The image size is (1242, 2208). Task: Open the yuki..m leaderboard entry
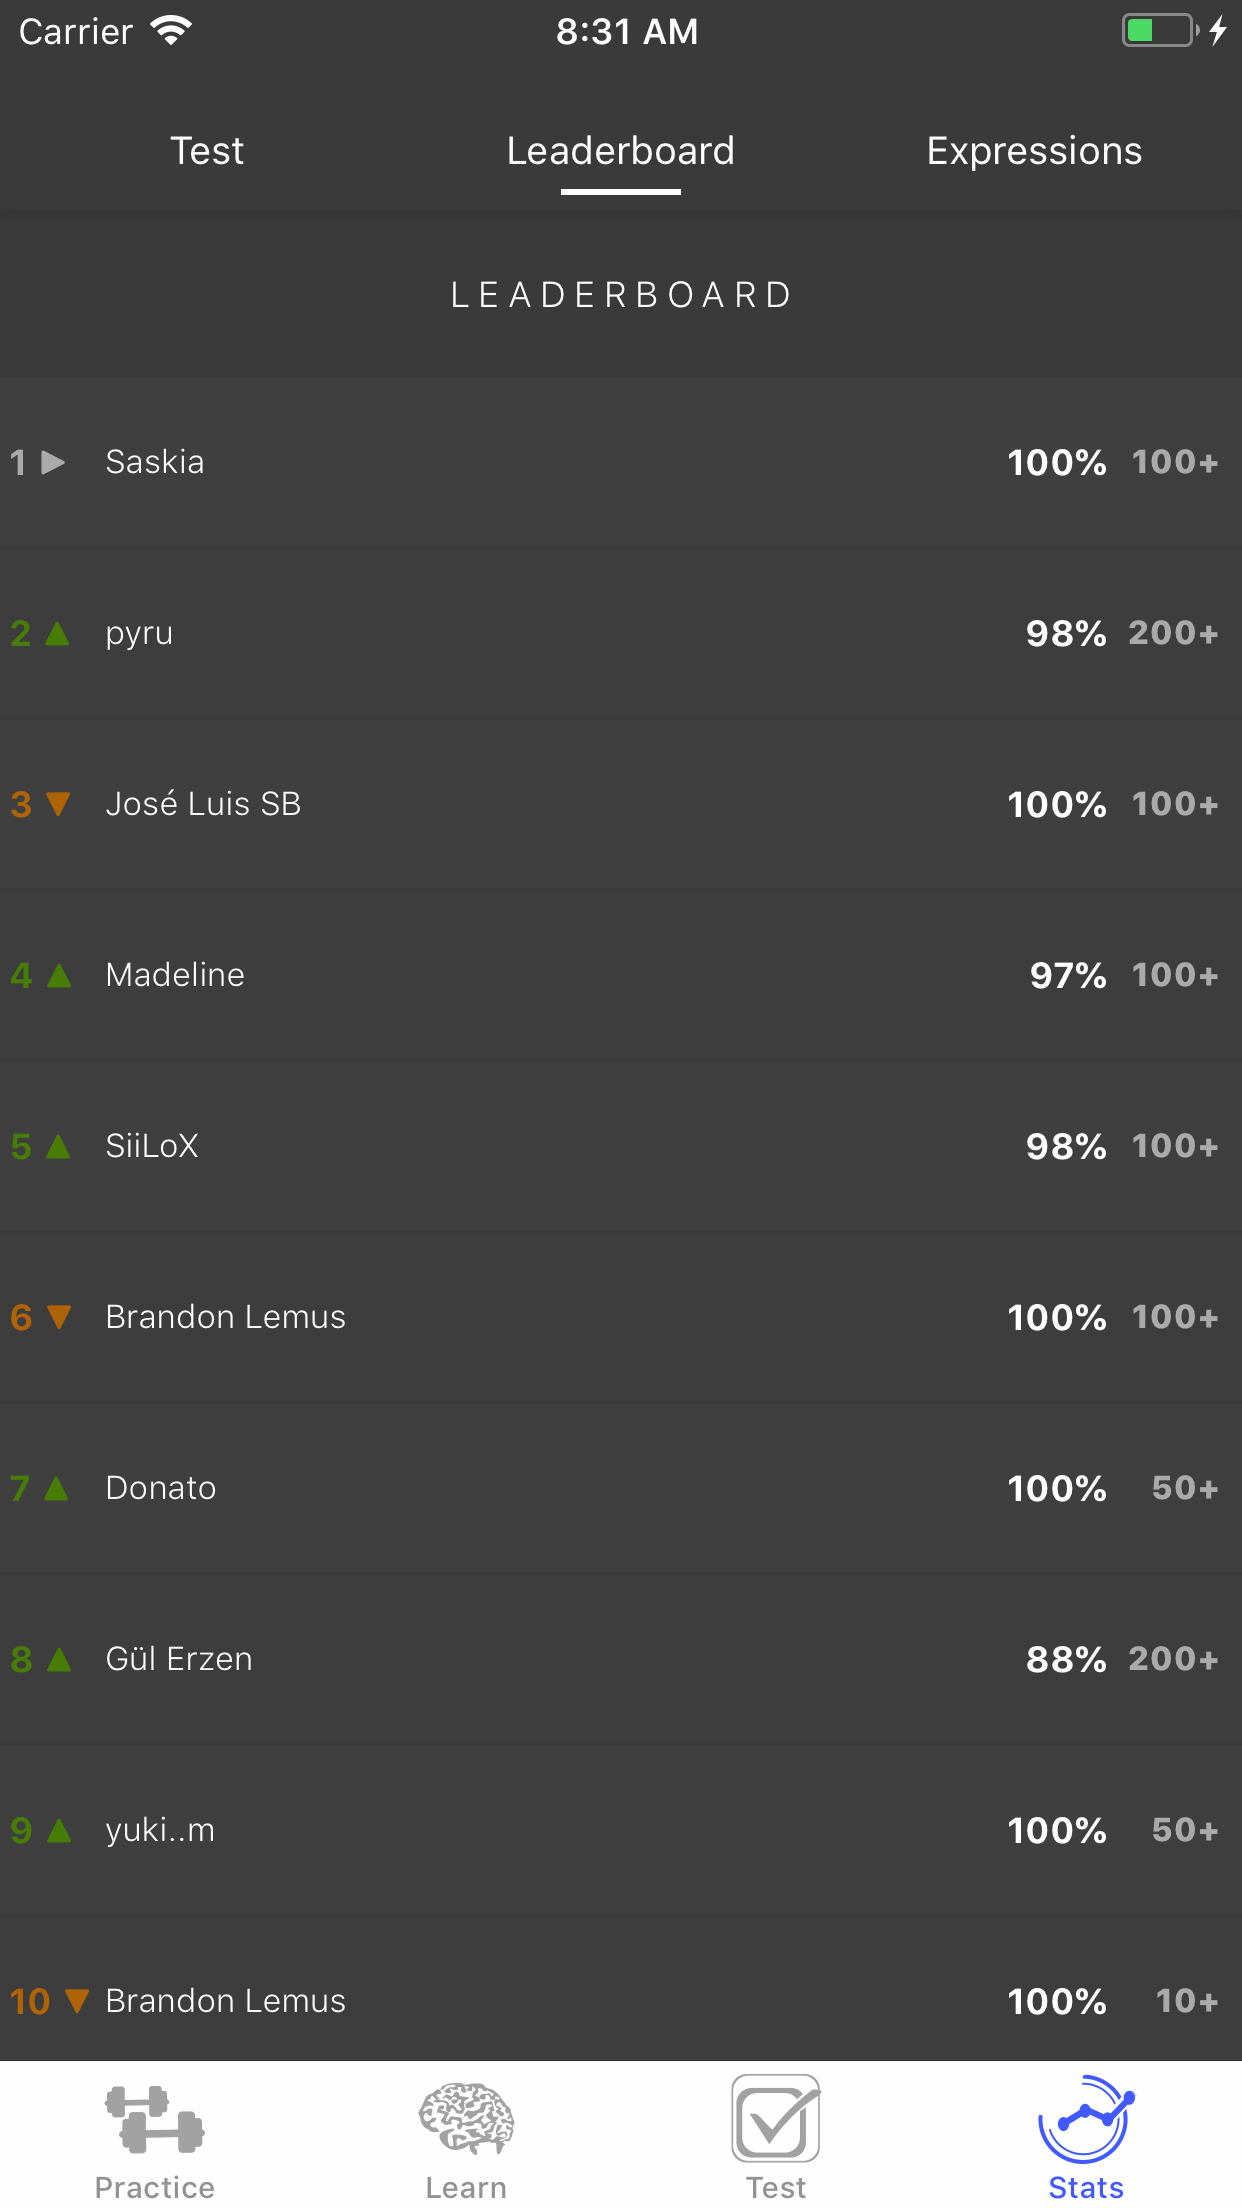tap(621, 1830)
